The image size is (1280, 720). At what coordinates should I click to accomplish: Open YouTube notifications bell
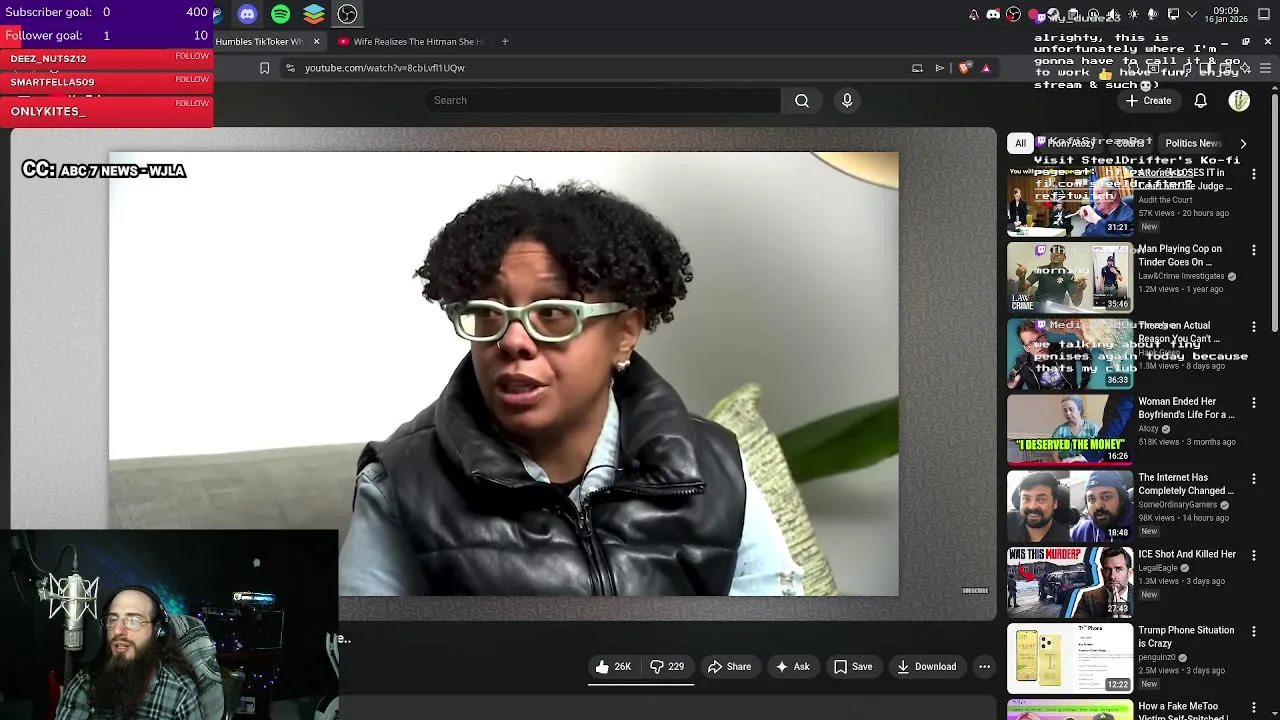(x=1201, y=100)
